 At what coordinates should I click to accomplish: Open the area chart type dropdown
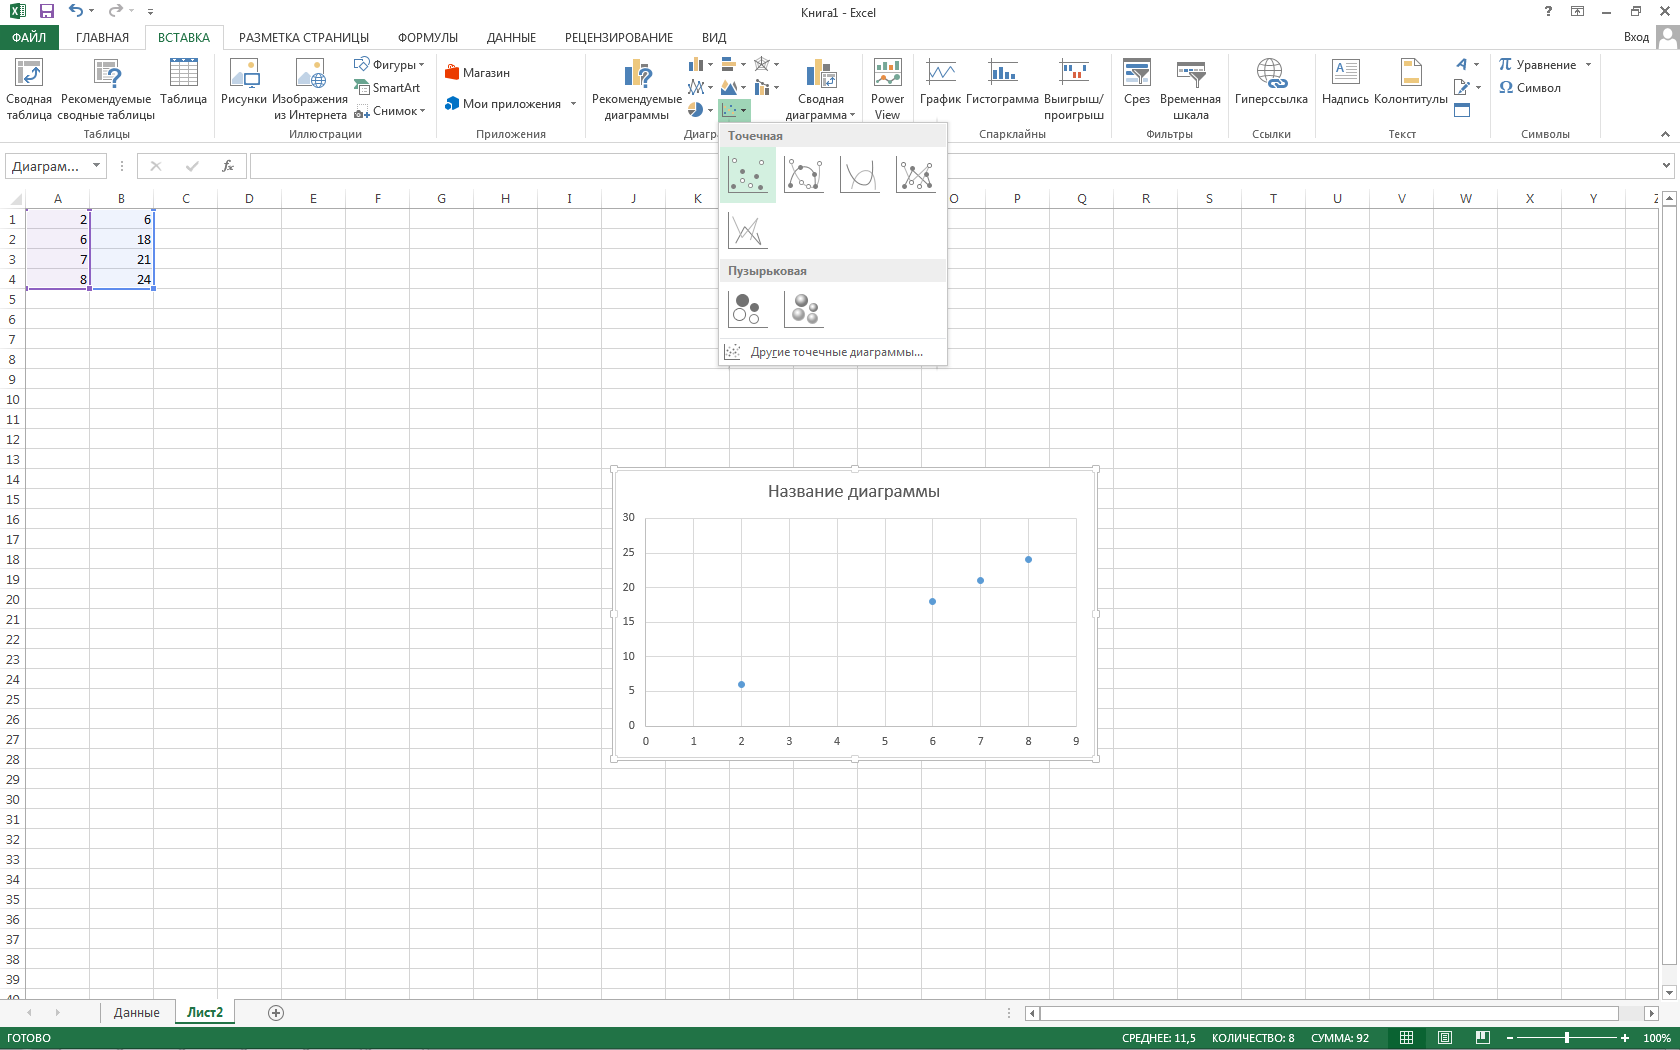[x=733, y=88]
